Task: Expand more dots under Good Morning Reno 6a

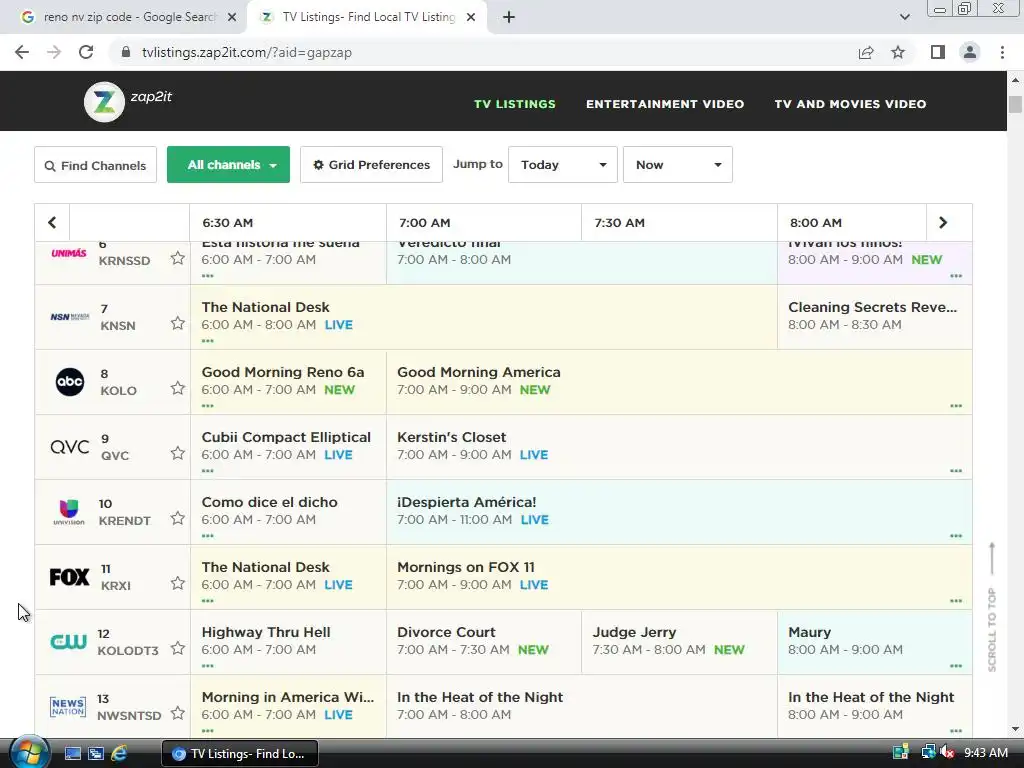Action: pos(208,406)
